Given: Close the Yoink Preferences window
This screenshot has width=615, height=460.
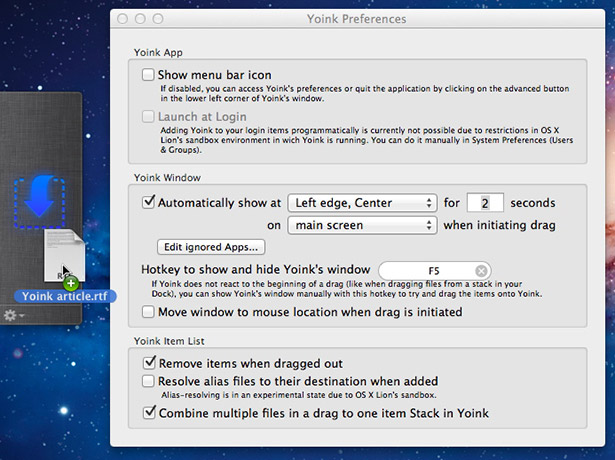Looking at the screenshot, I should click(x=122, y=19).
